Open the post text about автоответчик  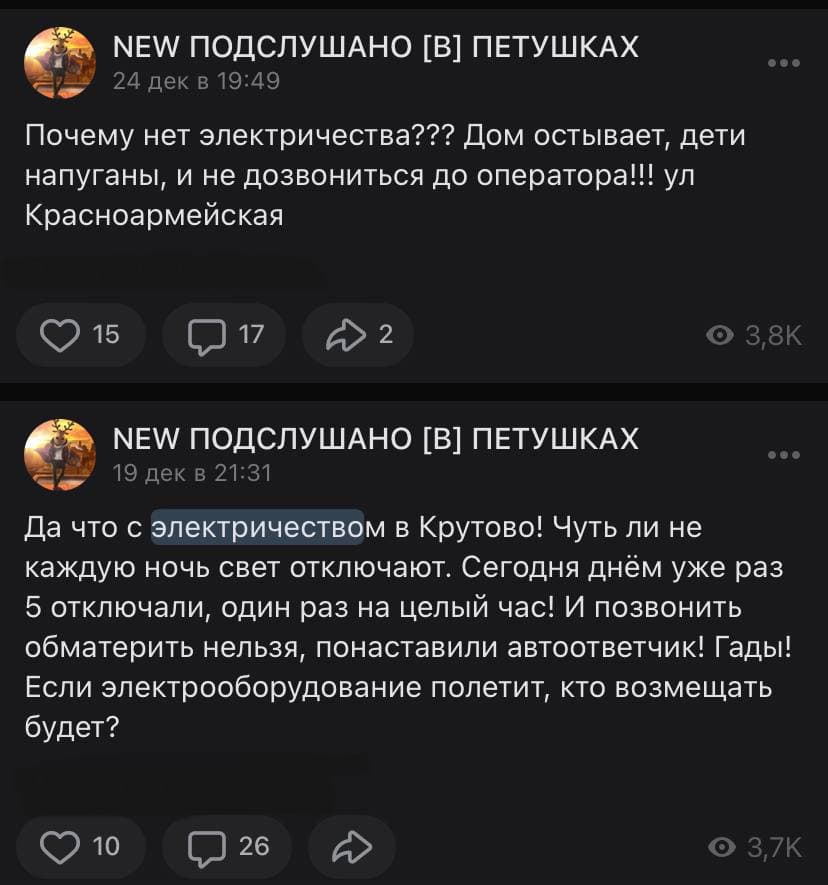[408, 627]
